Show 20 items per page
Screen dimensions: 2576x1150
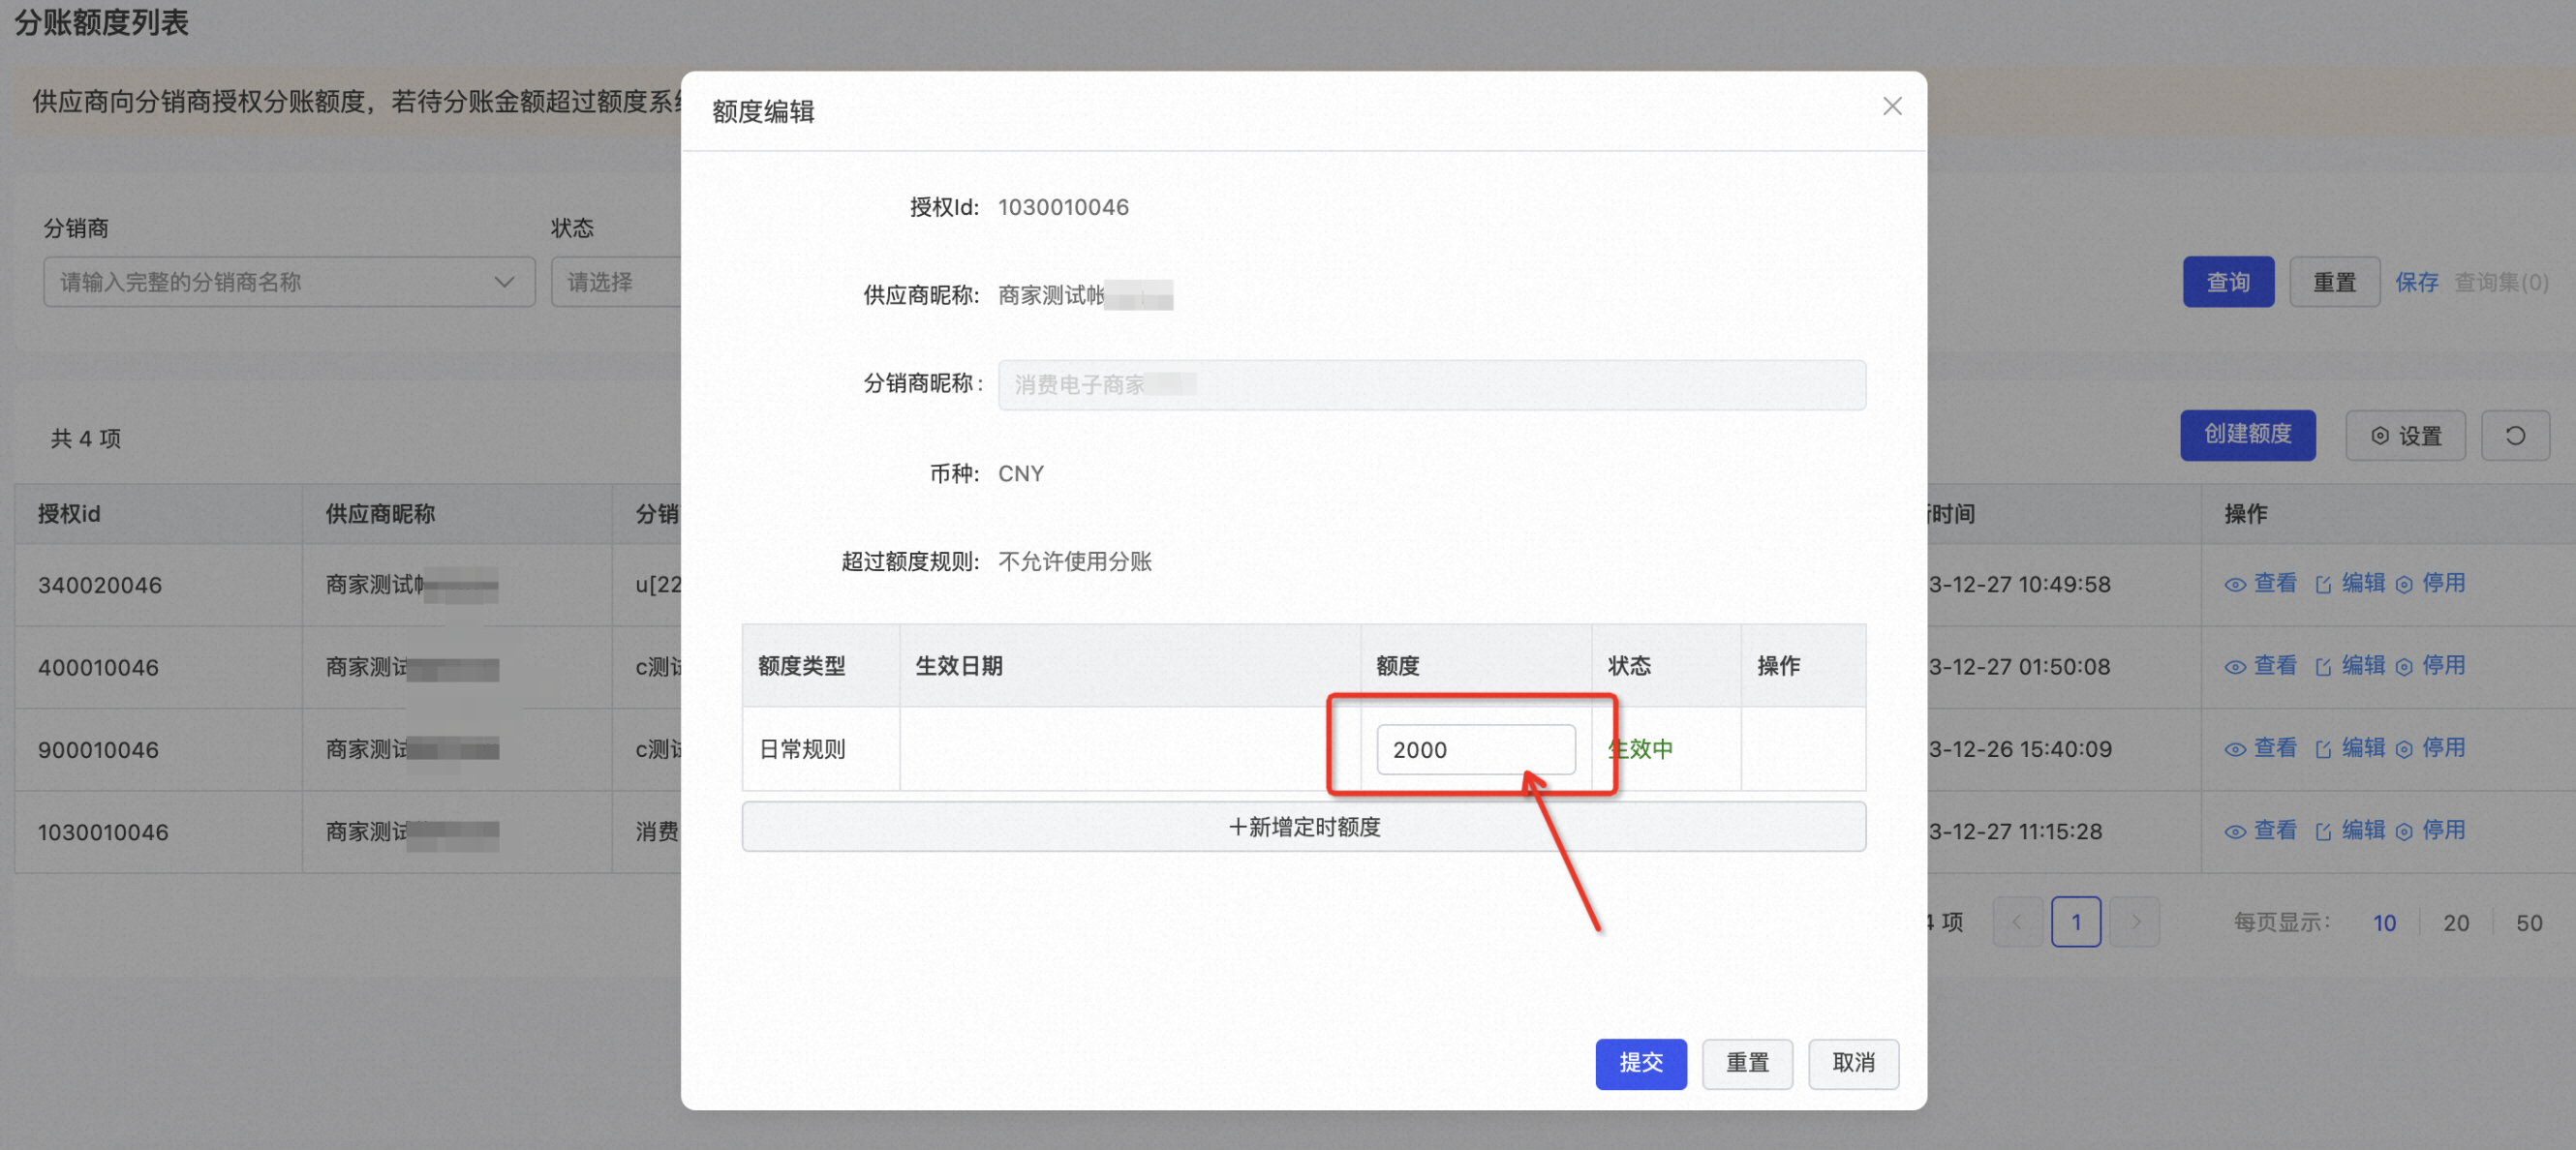[2455, 923]
